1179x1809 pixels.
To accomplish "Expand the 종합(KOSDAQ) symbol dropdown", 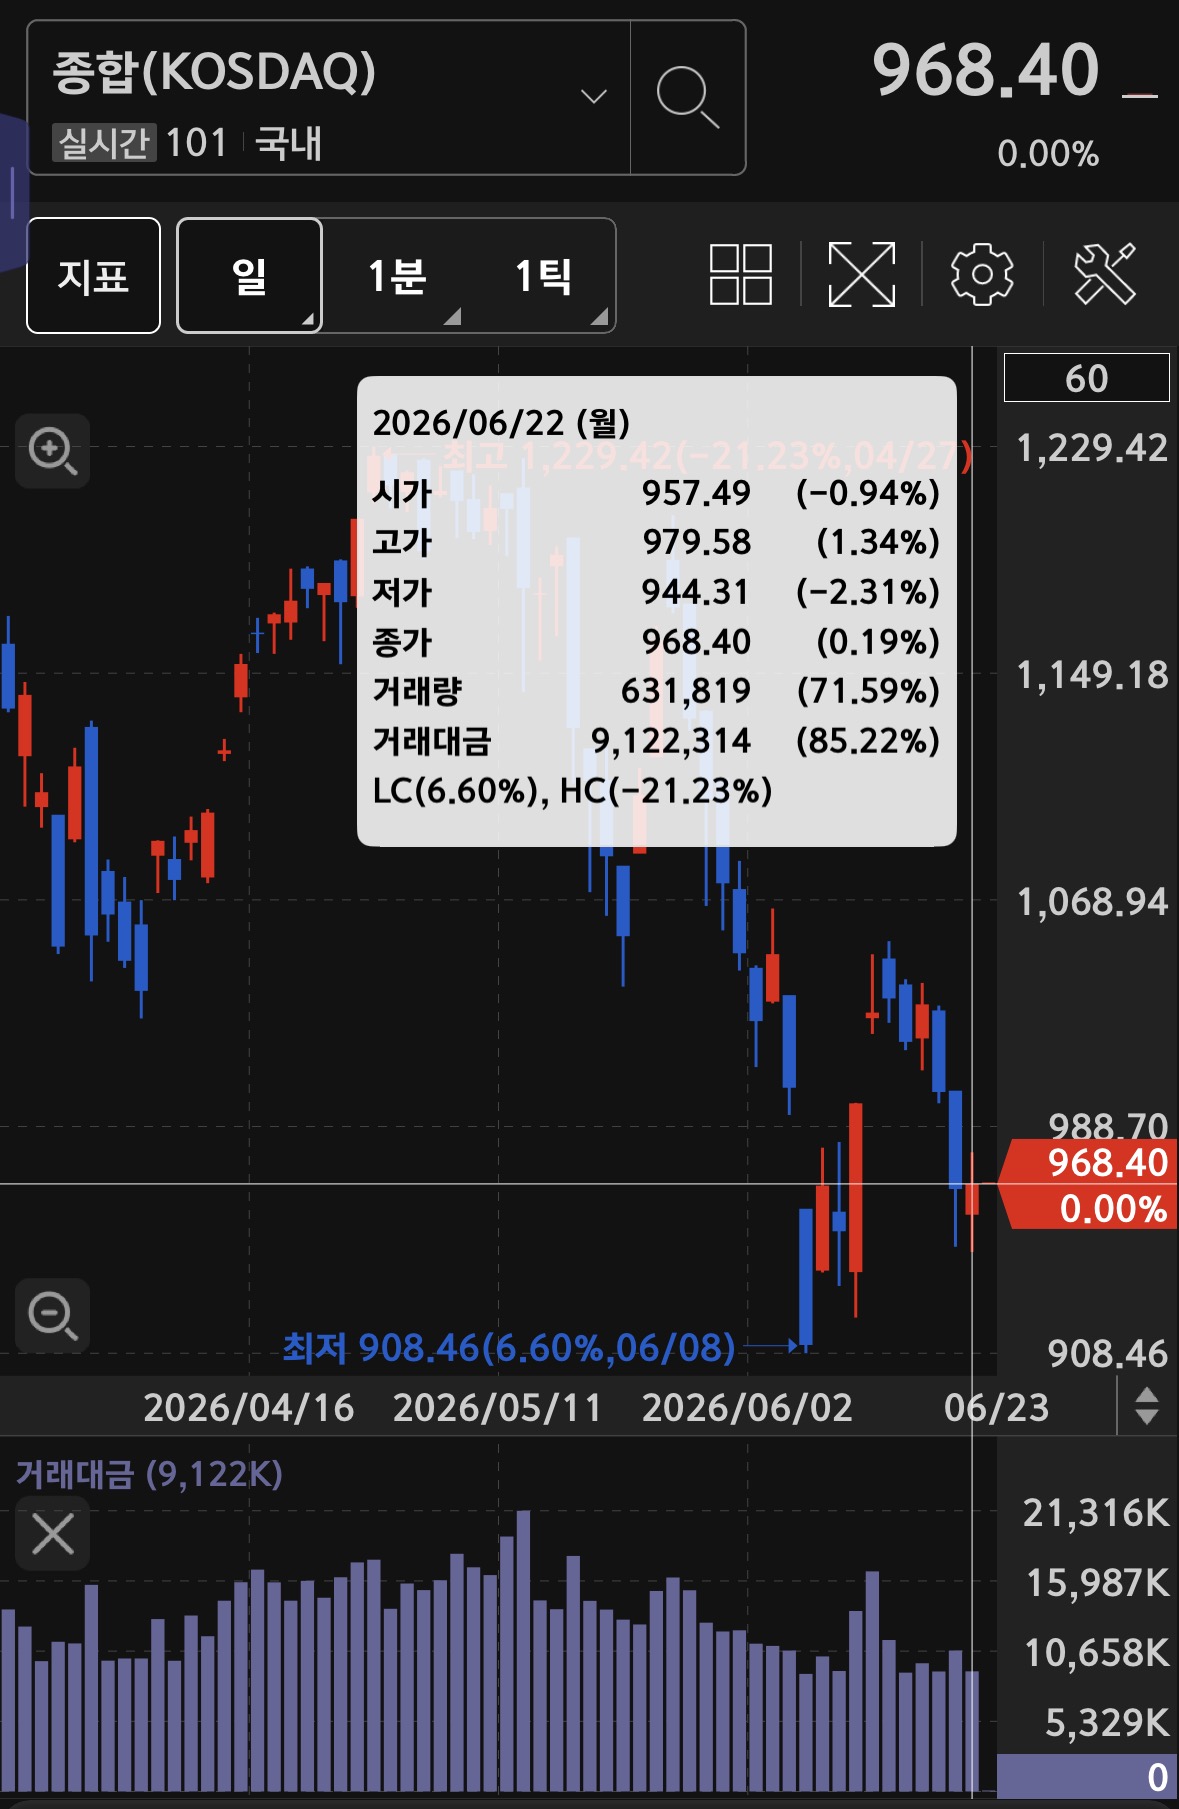I will click(x=594, y=97).
